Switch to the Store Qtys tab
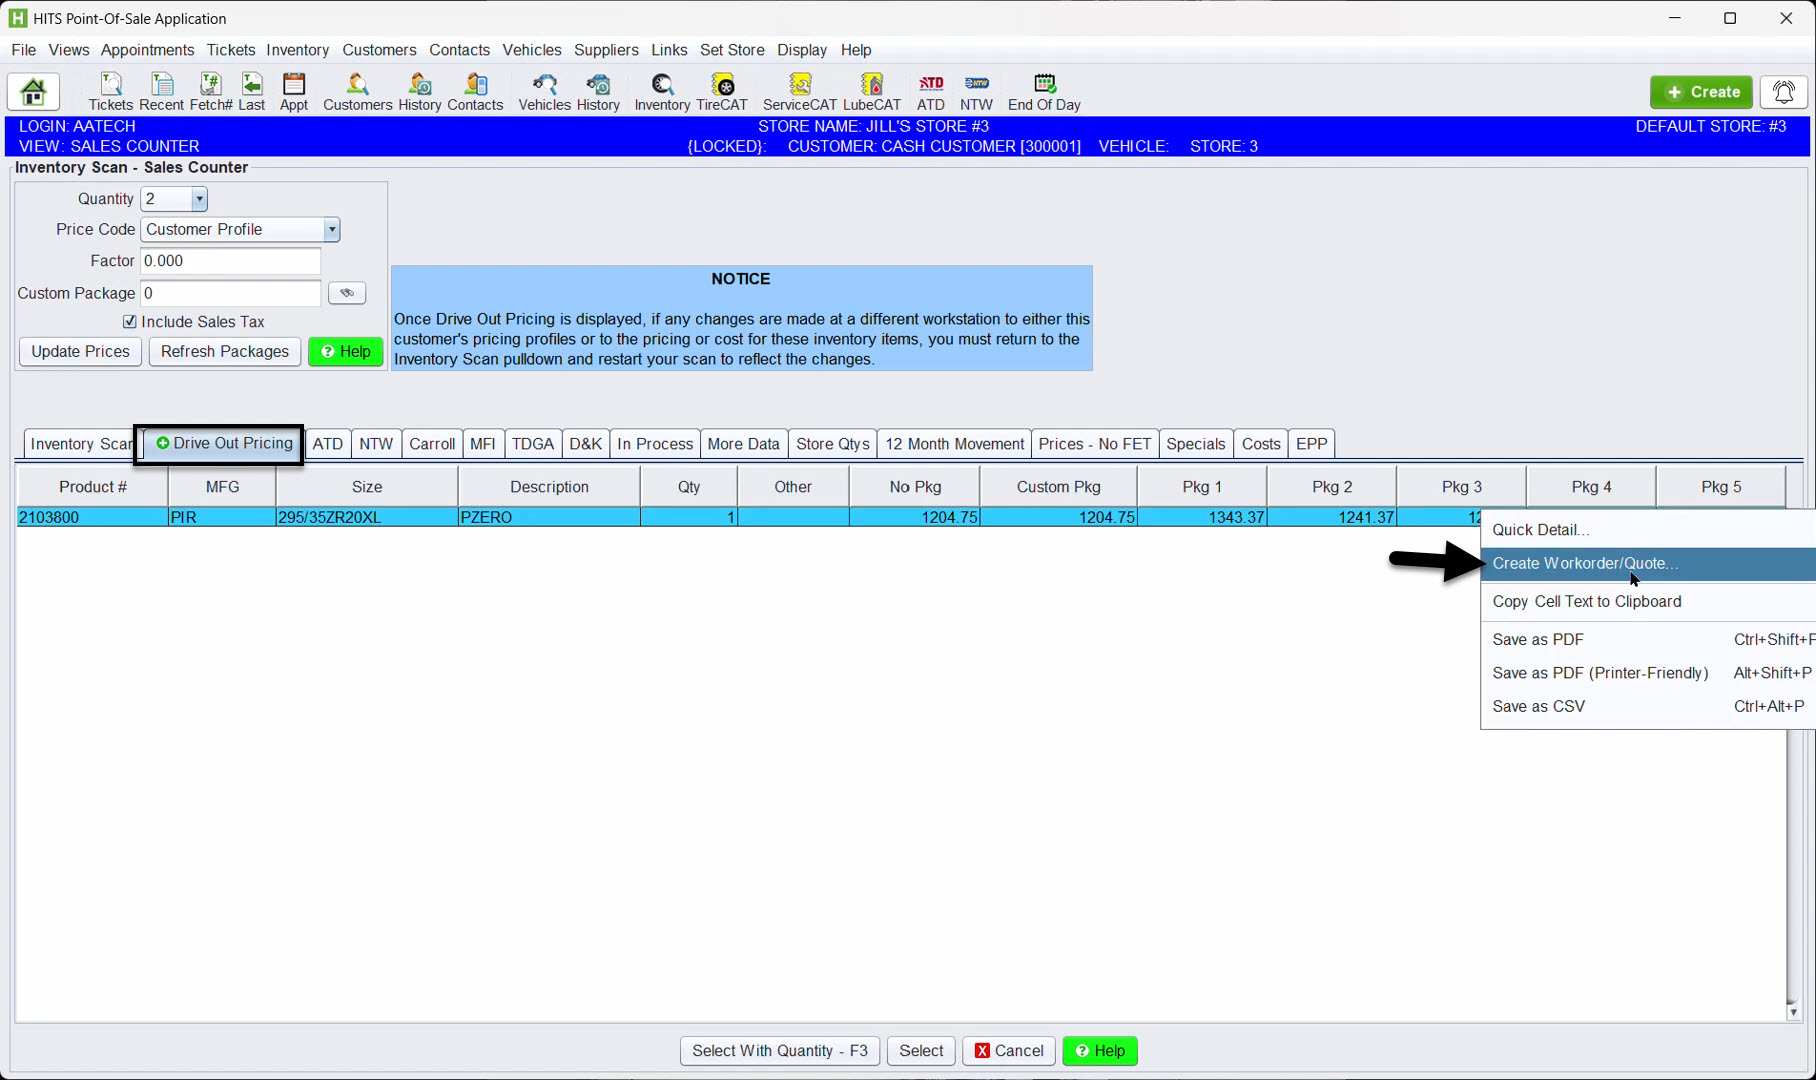Screen dimensions: 1816x1080 [832, 444]
